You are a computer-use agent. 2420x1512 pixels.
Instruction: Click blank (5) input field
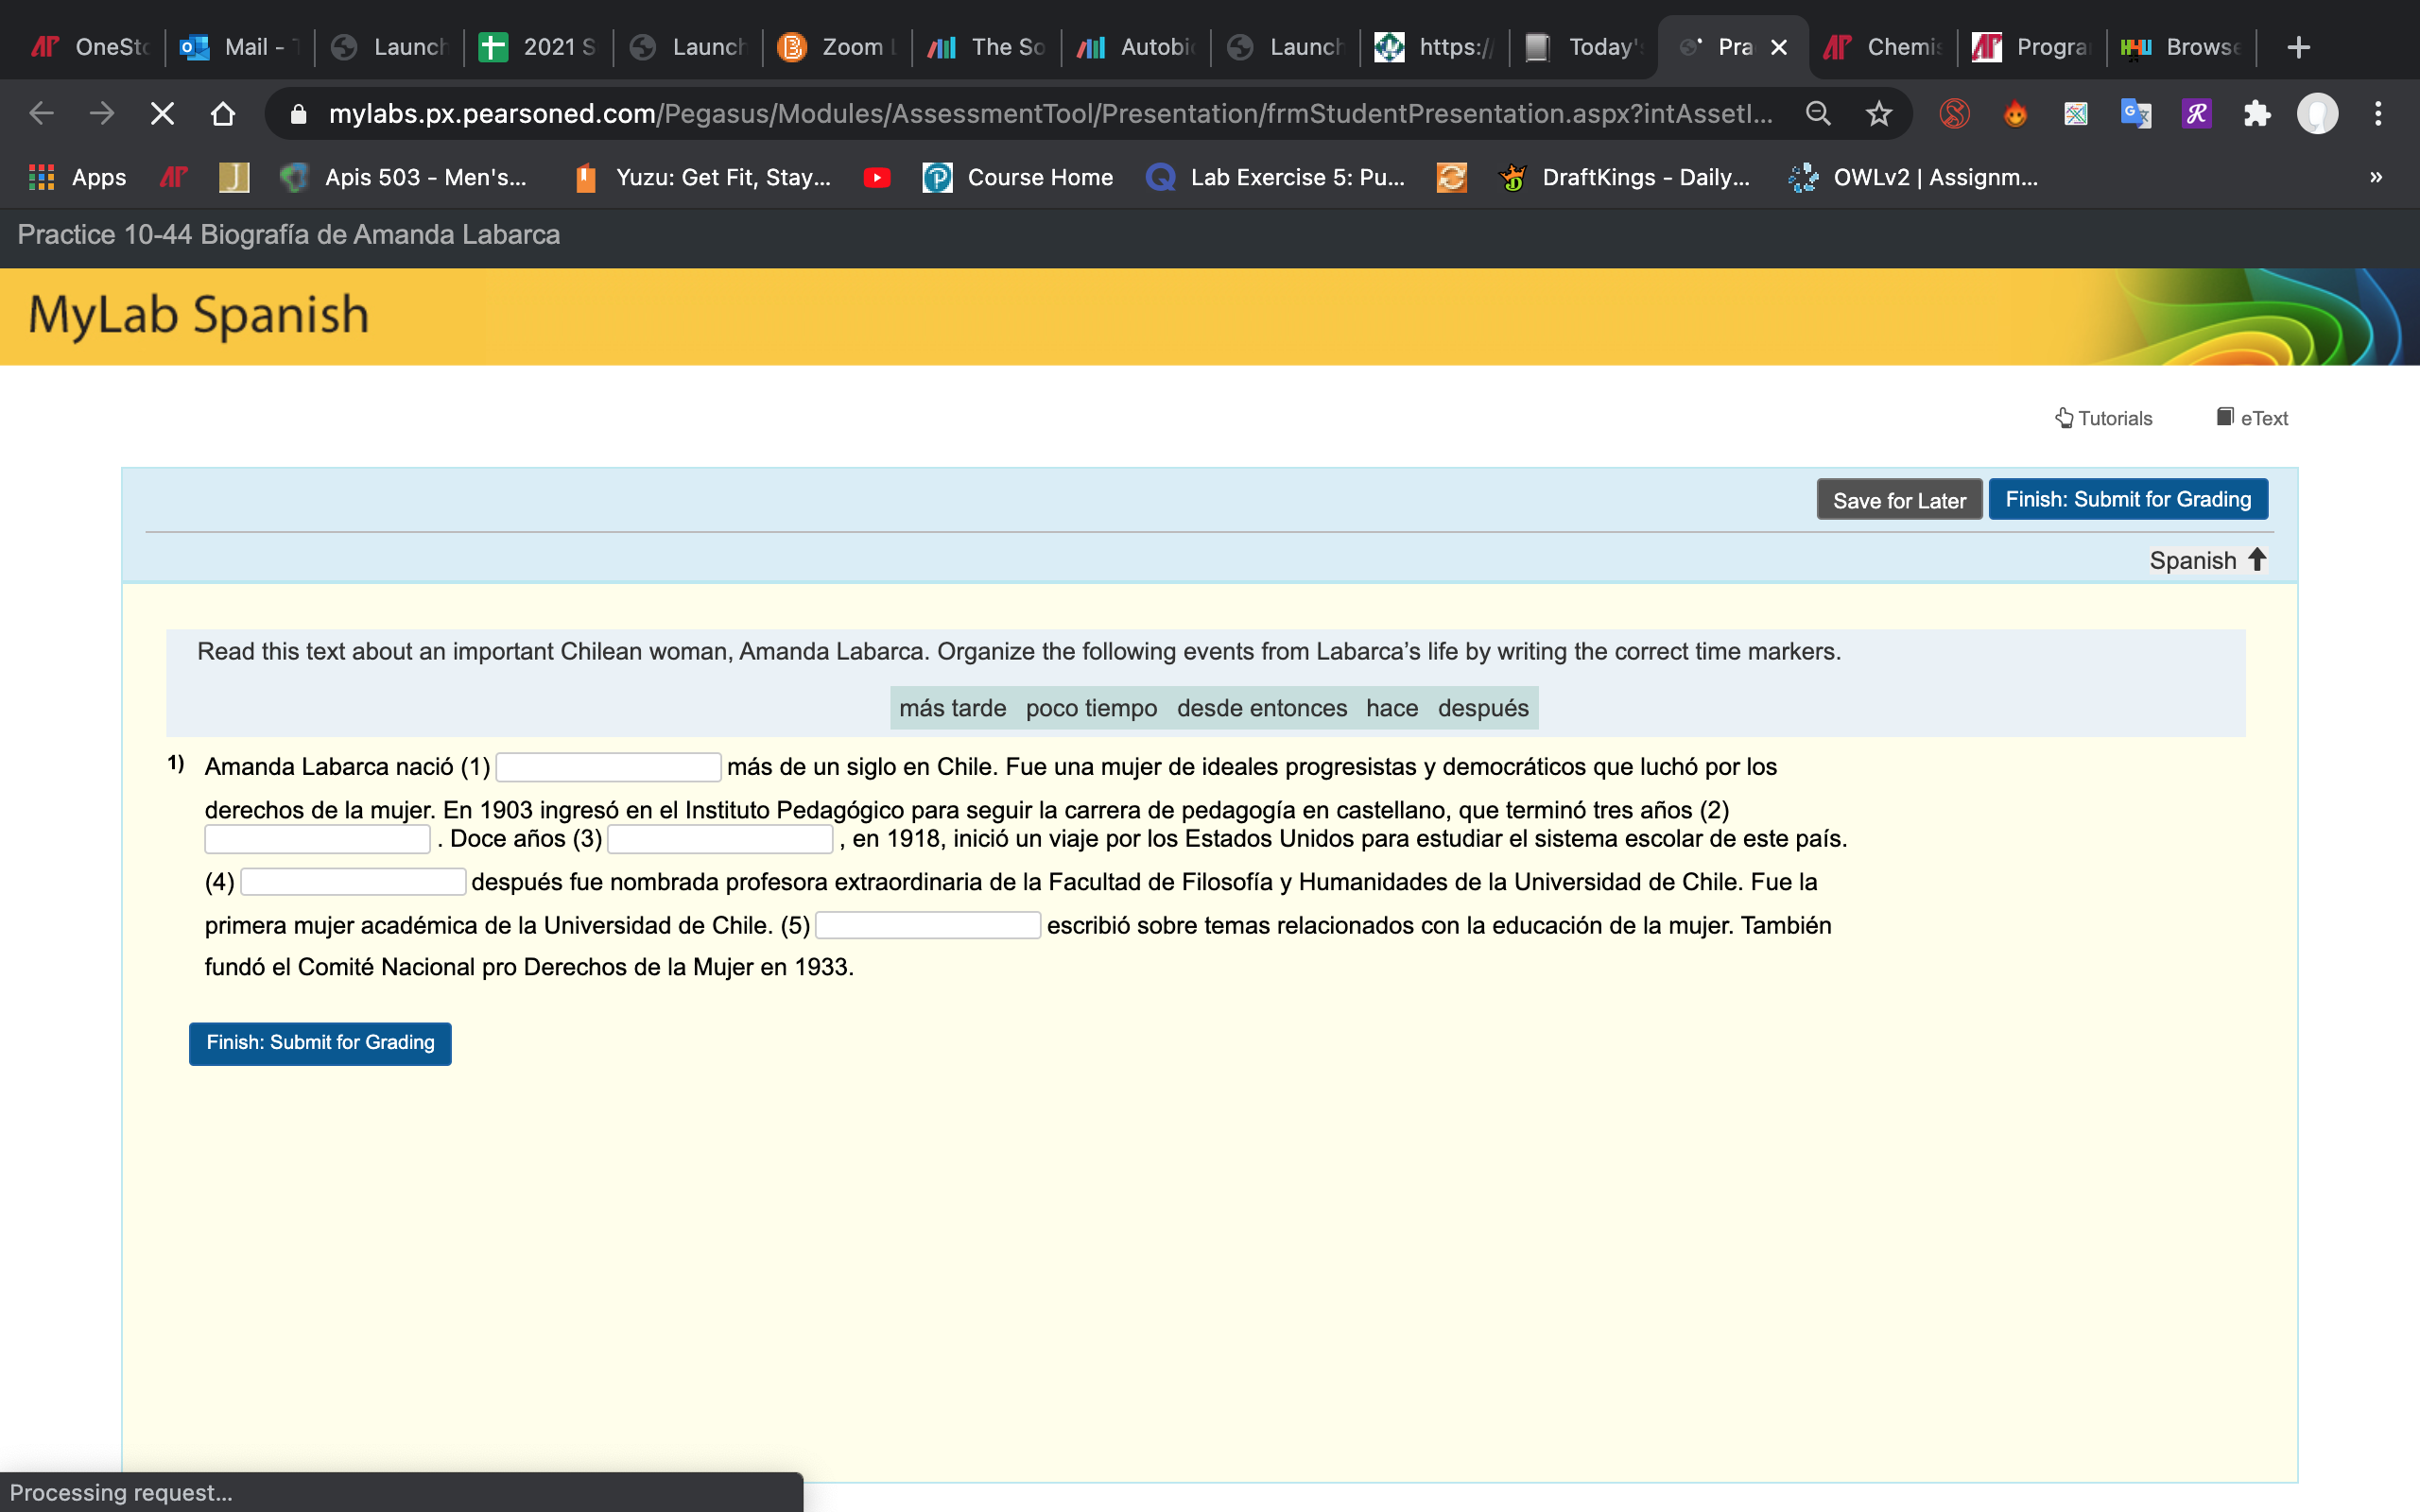tap(927, 925)
